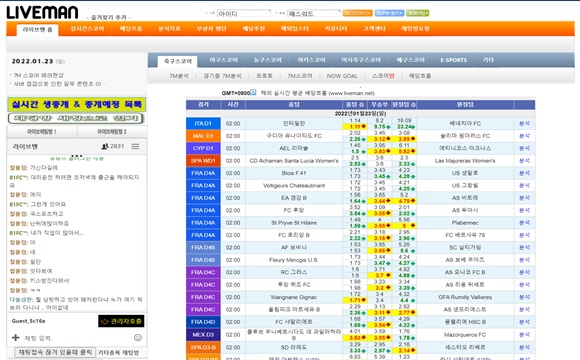Viewport: 580px width, 360px height.
Task: Switch to the 야구스코어 tab
Action: [x=223, y=60]
